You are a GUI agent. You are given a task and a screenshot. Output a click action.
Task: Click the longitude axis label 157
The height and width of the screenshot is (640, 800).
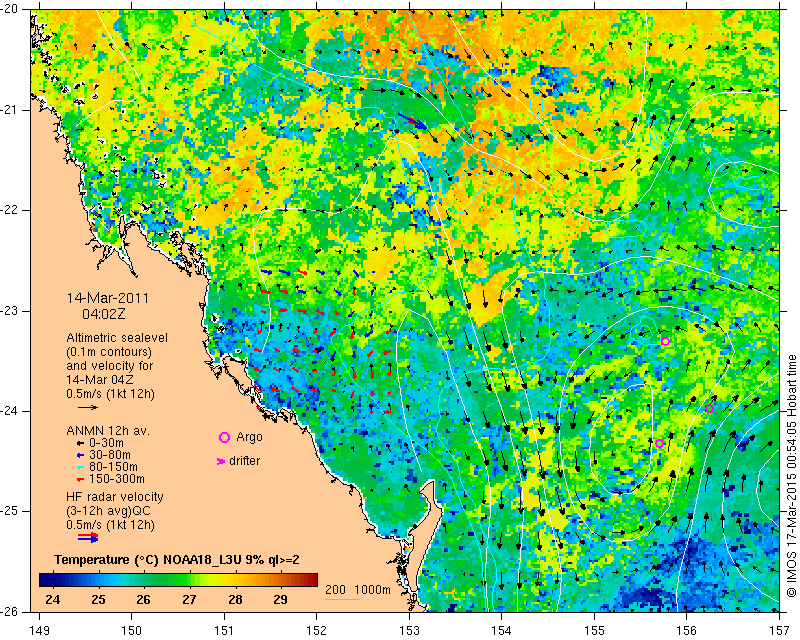tap(780, 631)
